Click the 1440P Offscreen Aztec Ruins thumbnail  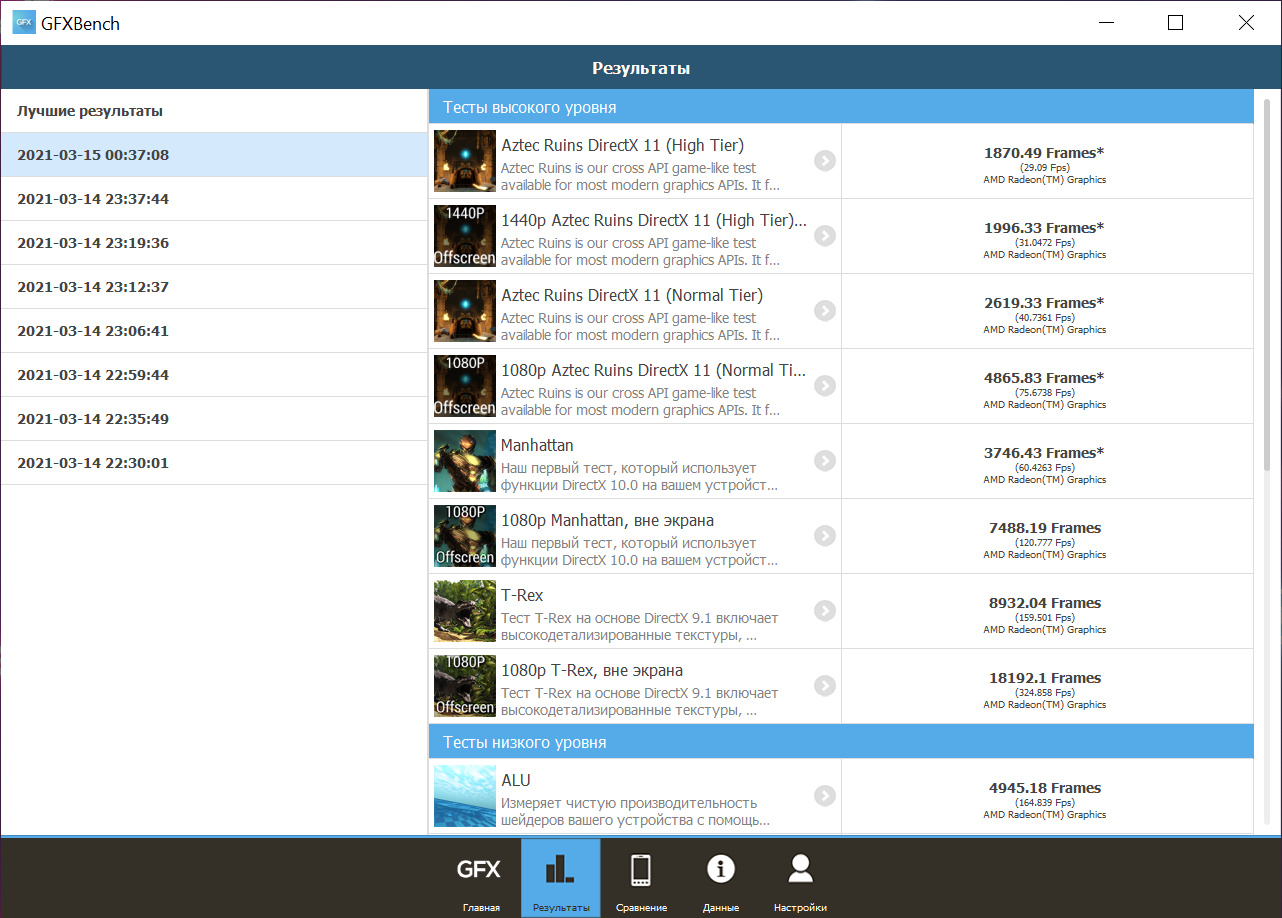point(465,236)
